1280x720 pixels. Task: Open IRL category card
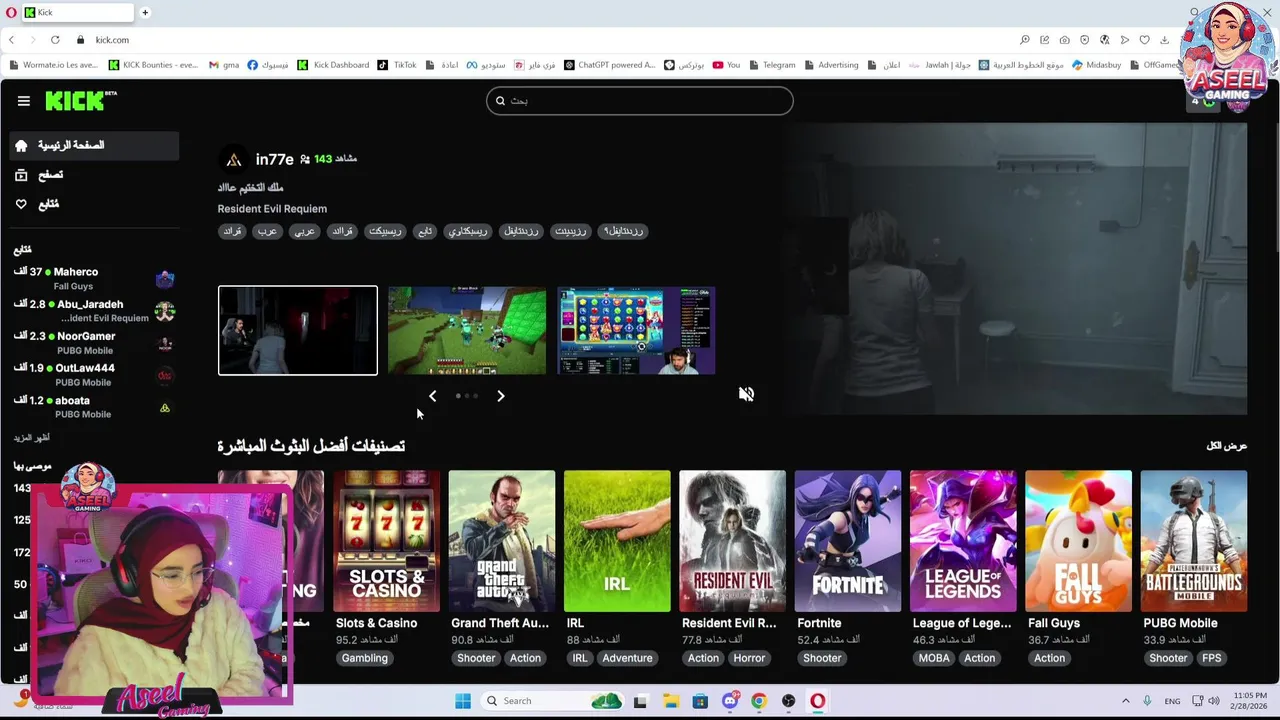coord(617,541)
